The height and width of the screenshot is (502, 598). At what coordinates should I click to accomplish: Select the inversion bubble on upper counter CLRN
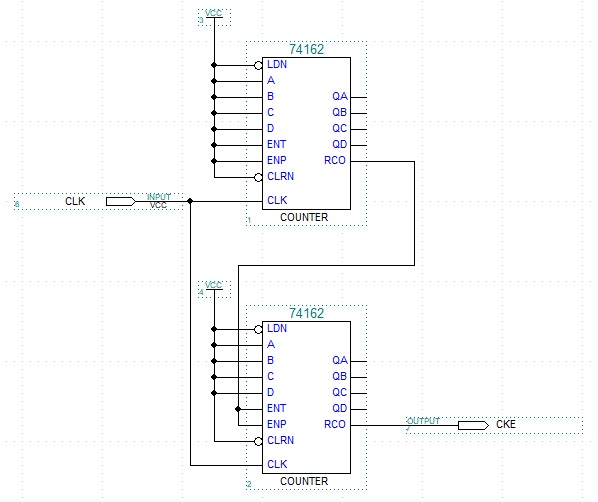(258, 177)
